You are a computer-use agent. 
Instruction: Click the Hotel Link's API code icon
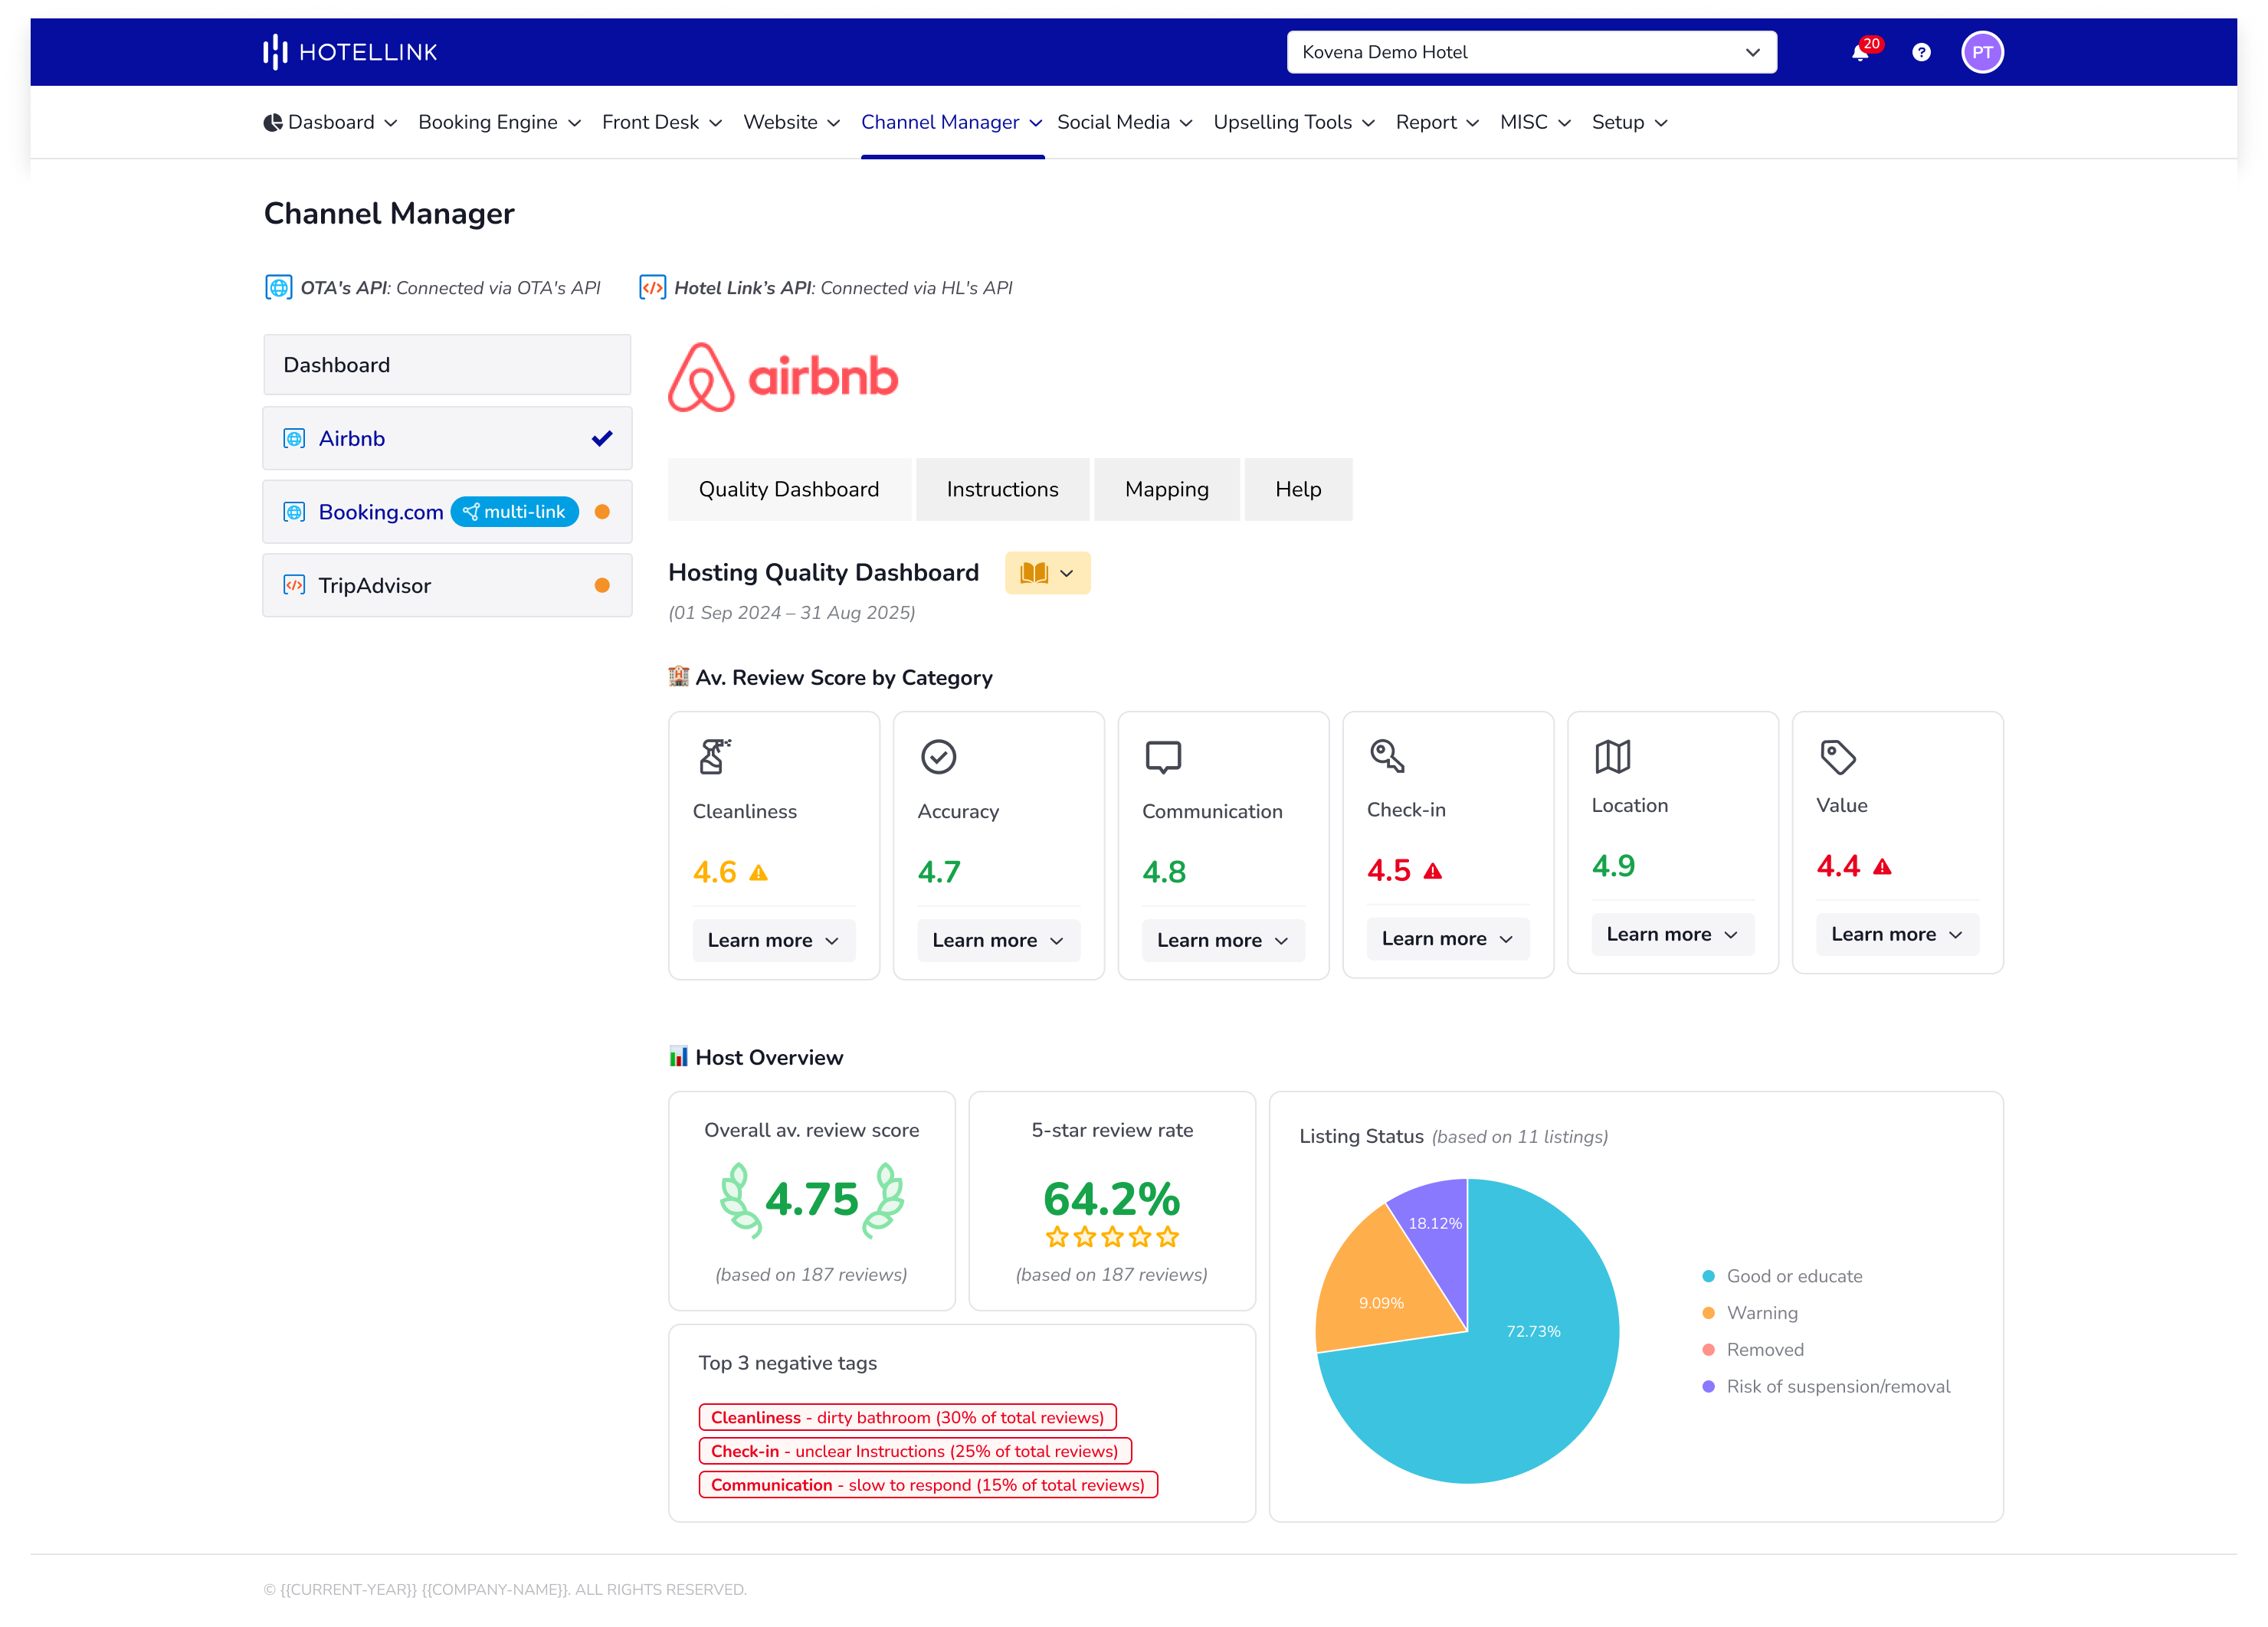(x=652, y=287)
